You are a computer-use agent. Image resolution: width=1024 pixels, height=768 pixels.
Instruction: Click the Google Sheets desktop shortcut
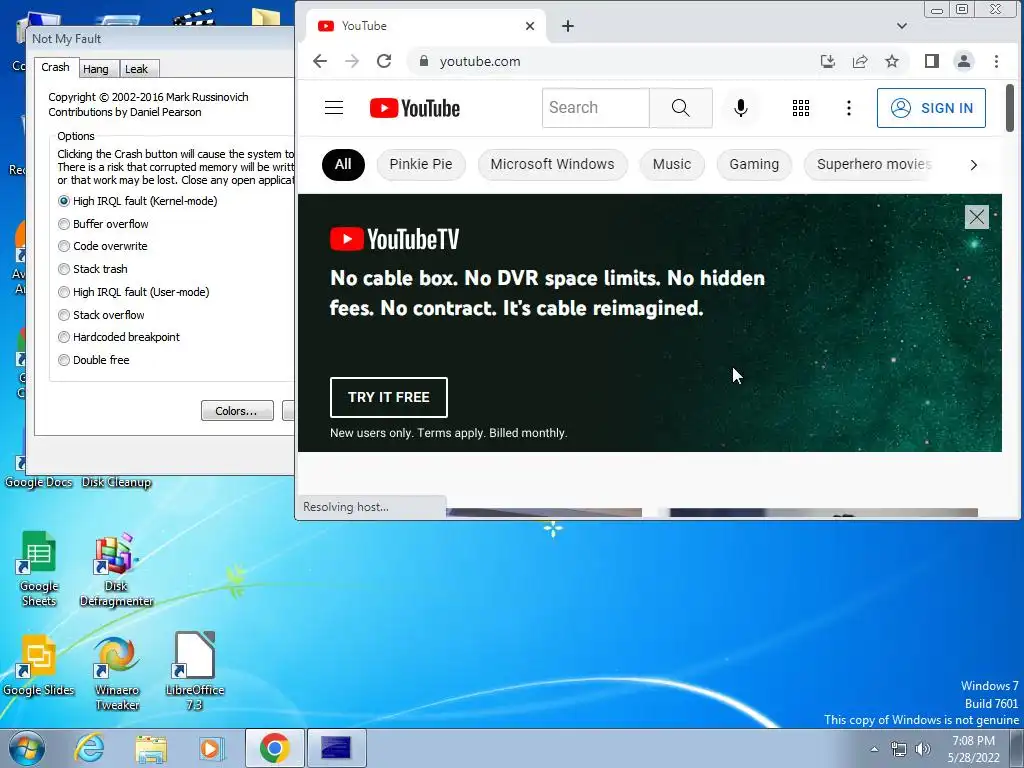[x=39, y=568]
